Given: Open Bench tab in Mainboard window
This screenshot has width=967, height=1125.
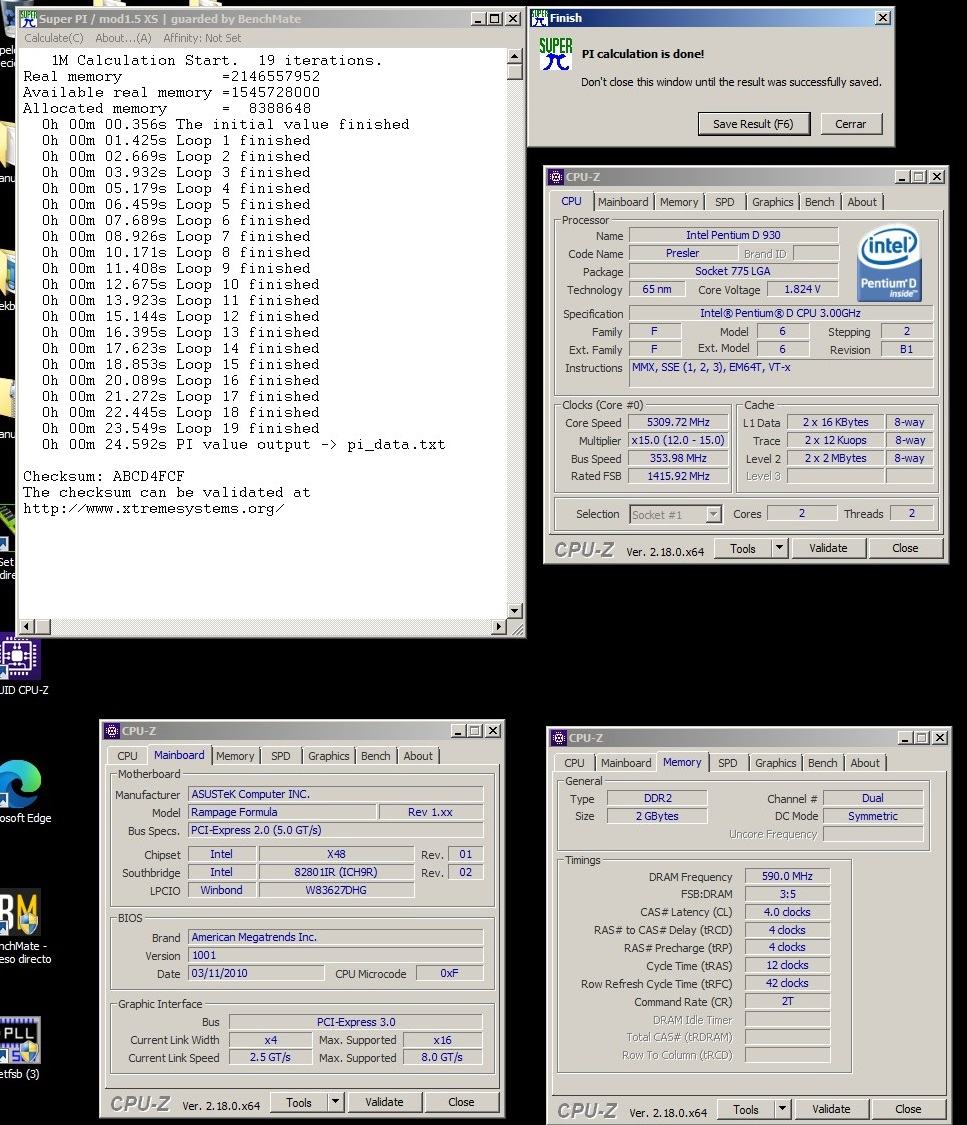Looking at the screenshot, I should coord(375,756).
